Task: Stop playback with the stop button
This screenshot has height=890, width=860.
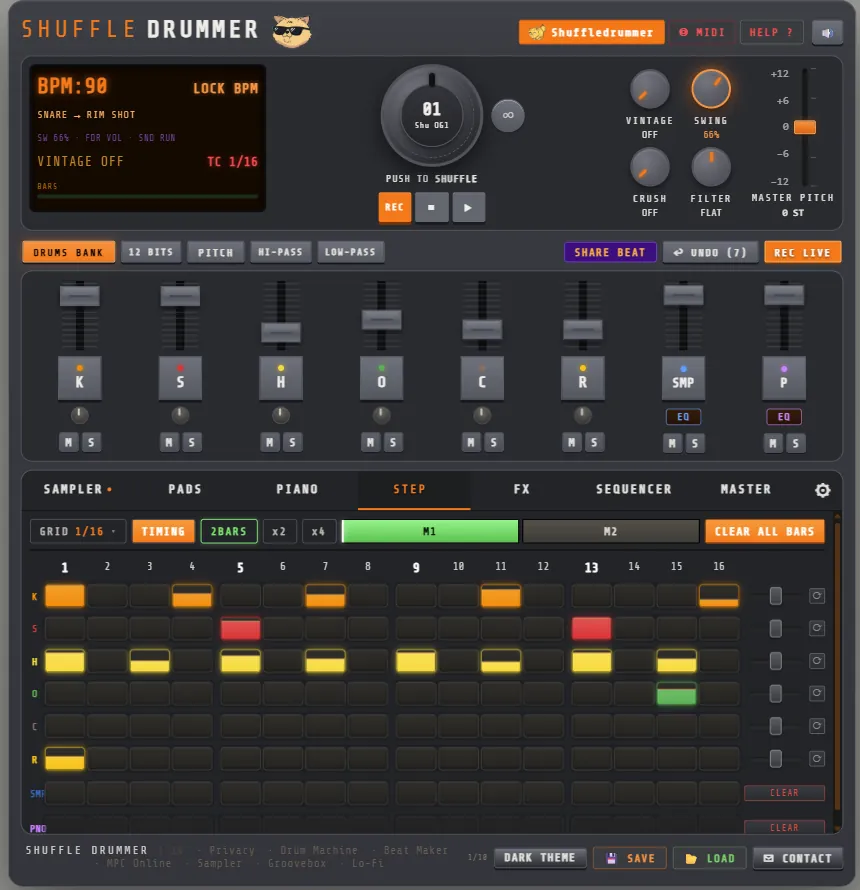Action: (431, 207)
